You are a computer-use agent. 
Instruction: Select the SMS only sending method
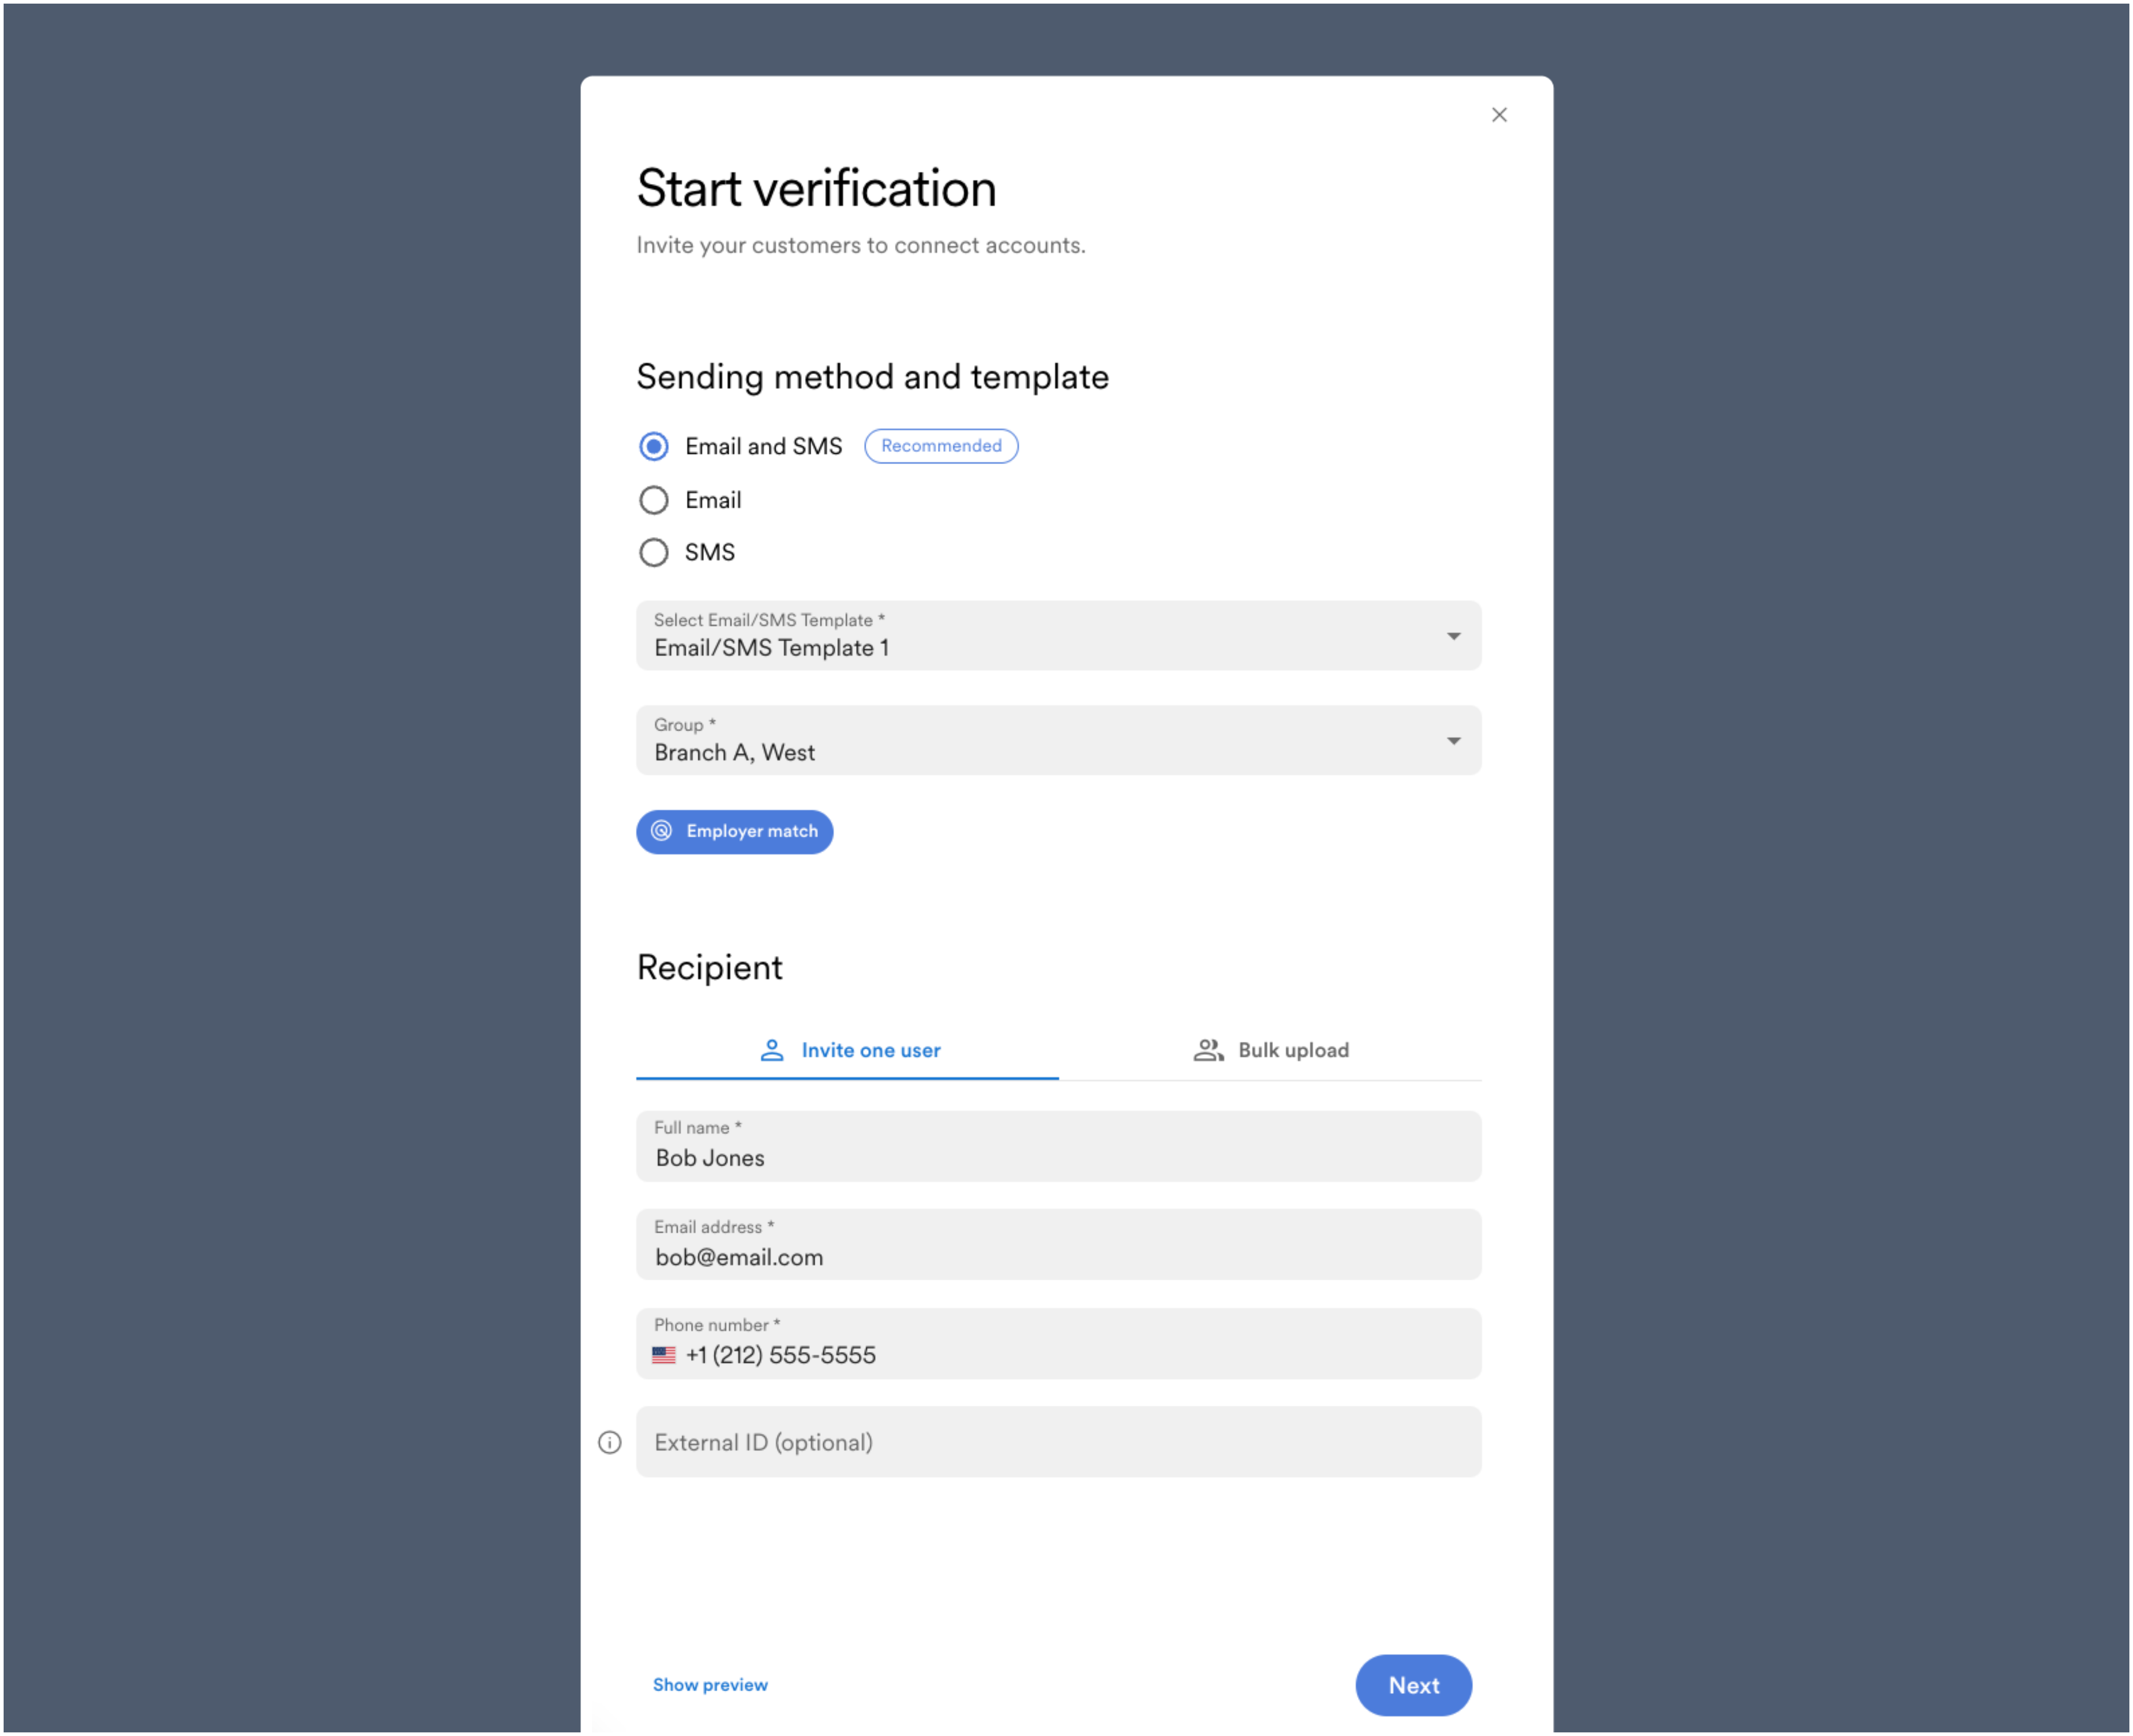coord(653,552)
